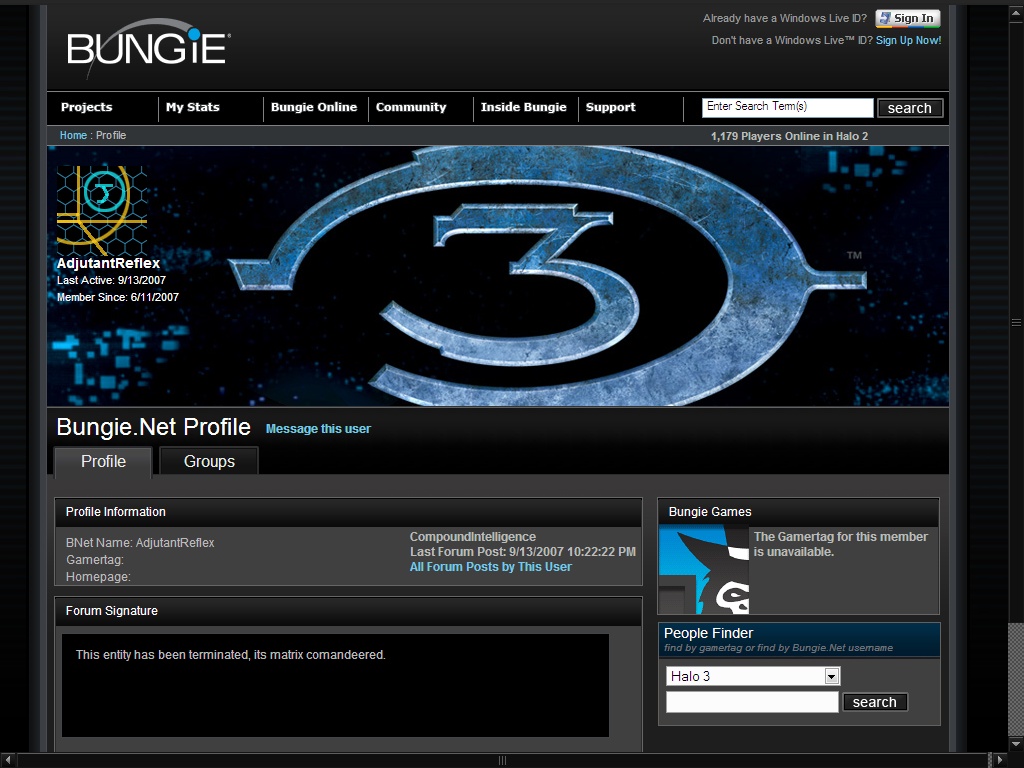Open the Inside Bungie menu

(524, 107)
